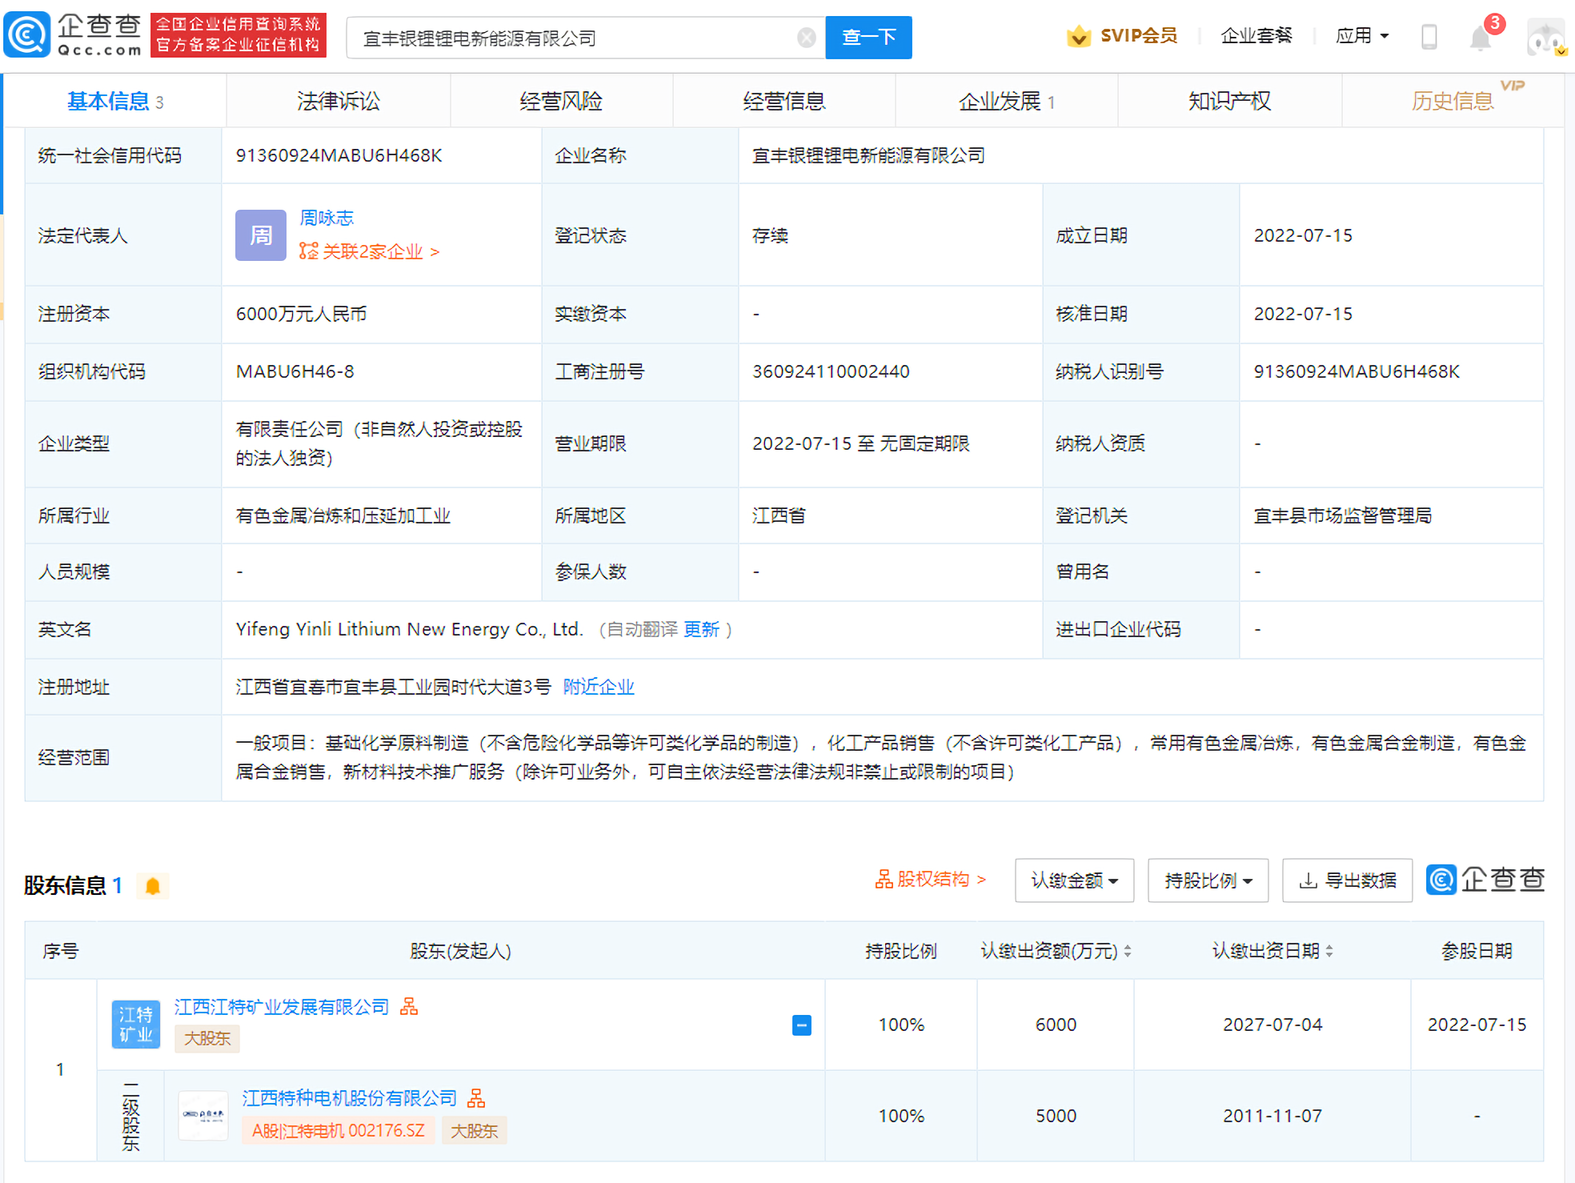The height and width of the screenshot is (1183, 1575).
Task: Open the SVIP会员 link
Action: pyautogui.click(x=1138, y=36)
